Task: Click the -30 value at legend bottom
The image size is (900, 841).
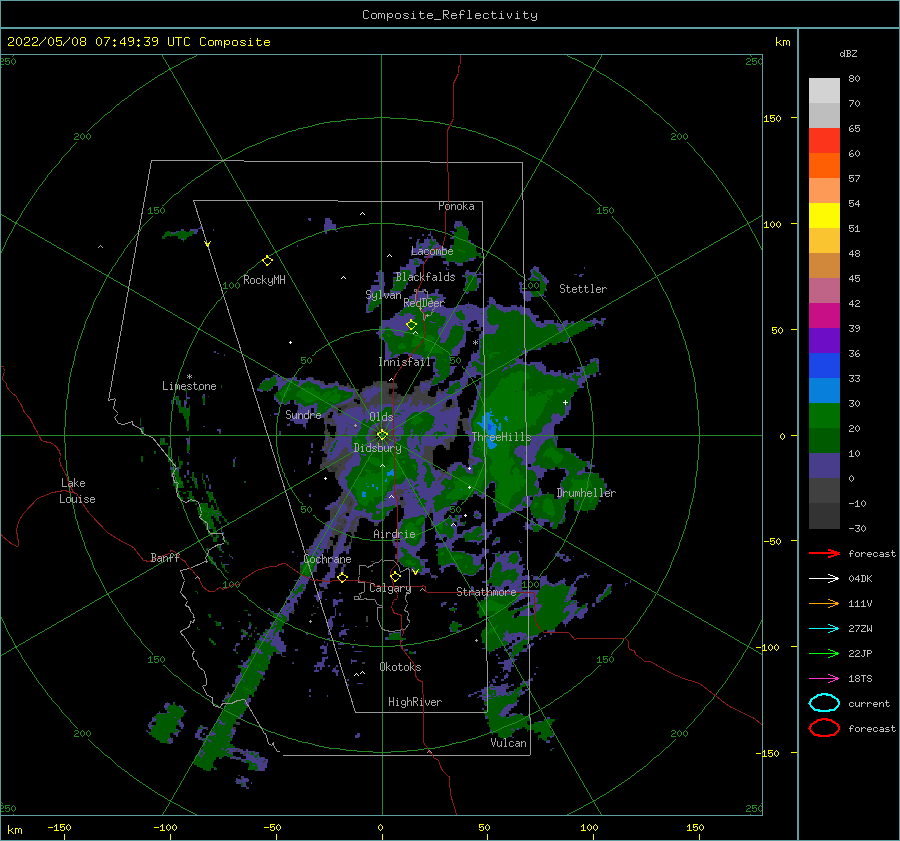Action: click(857, 529)
